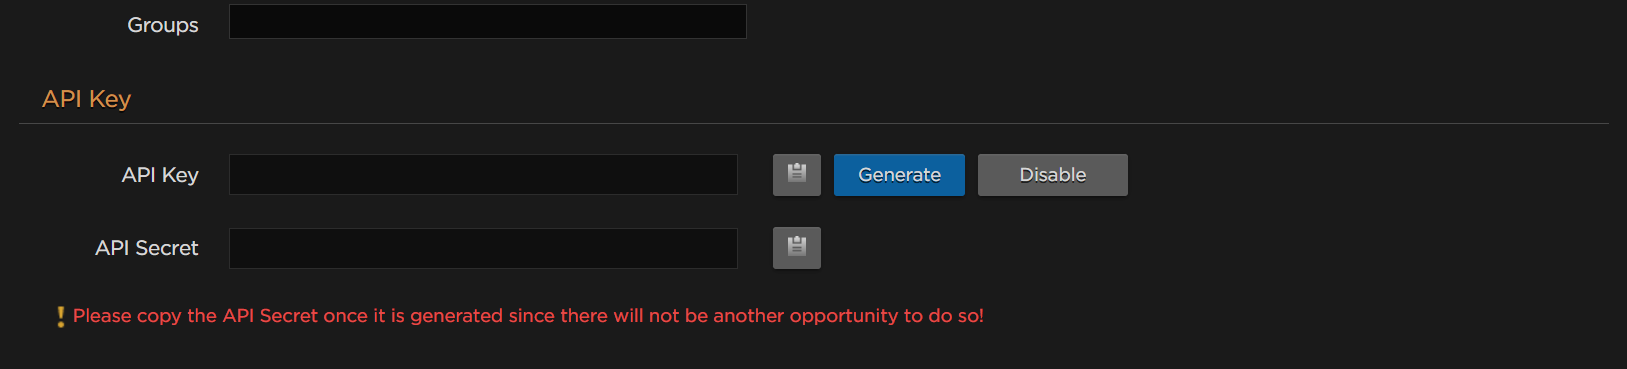Image resolution: width=1627 pixels, height=369 pixels.
Task: Place cursor in the topmost Groups box
Action: (488, 21)
